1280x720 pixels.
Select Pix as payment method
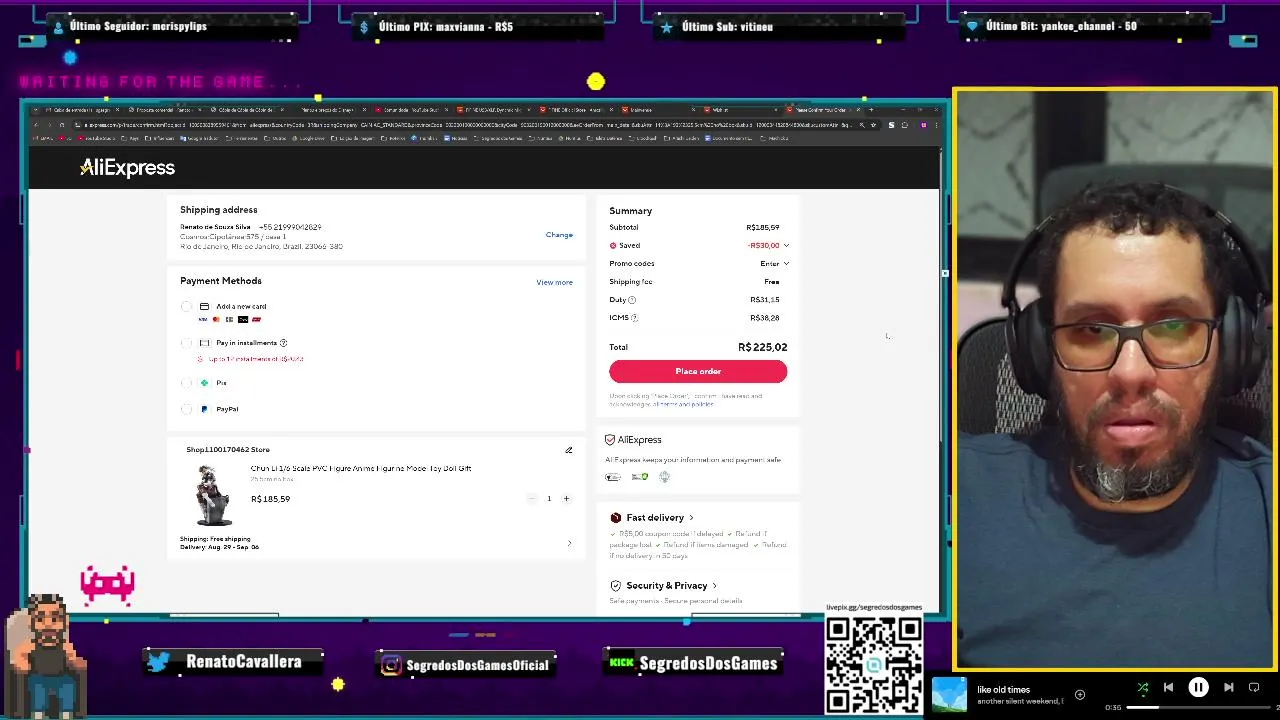click(x=186, y=383)
